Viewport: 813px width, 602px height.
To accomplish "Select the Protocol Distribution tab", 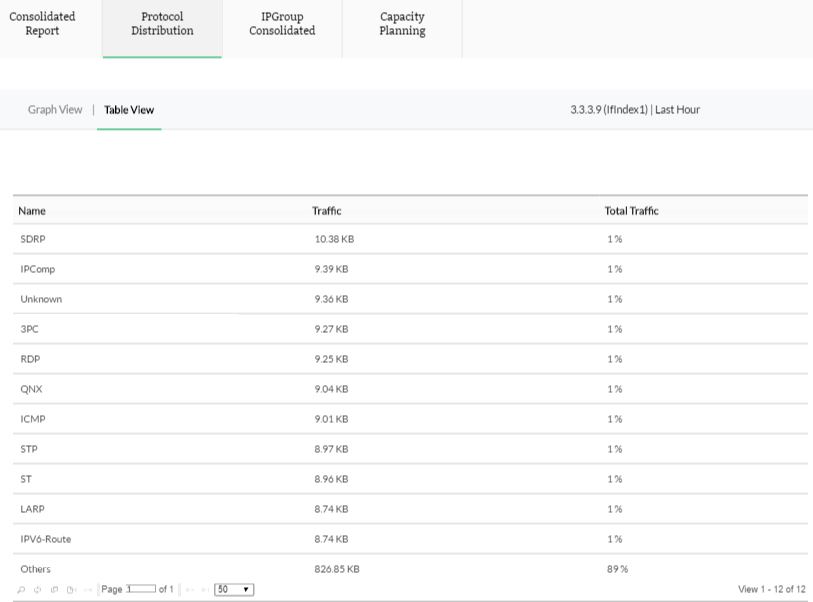I will point(162,24).
